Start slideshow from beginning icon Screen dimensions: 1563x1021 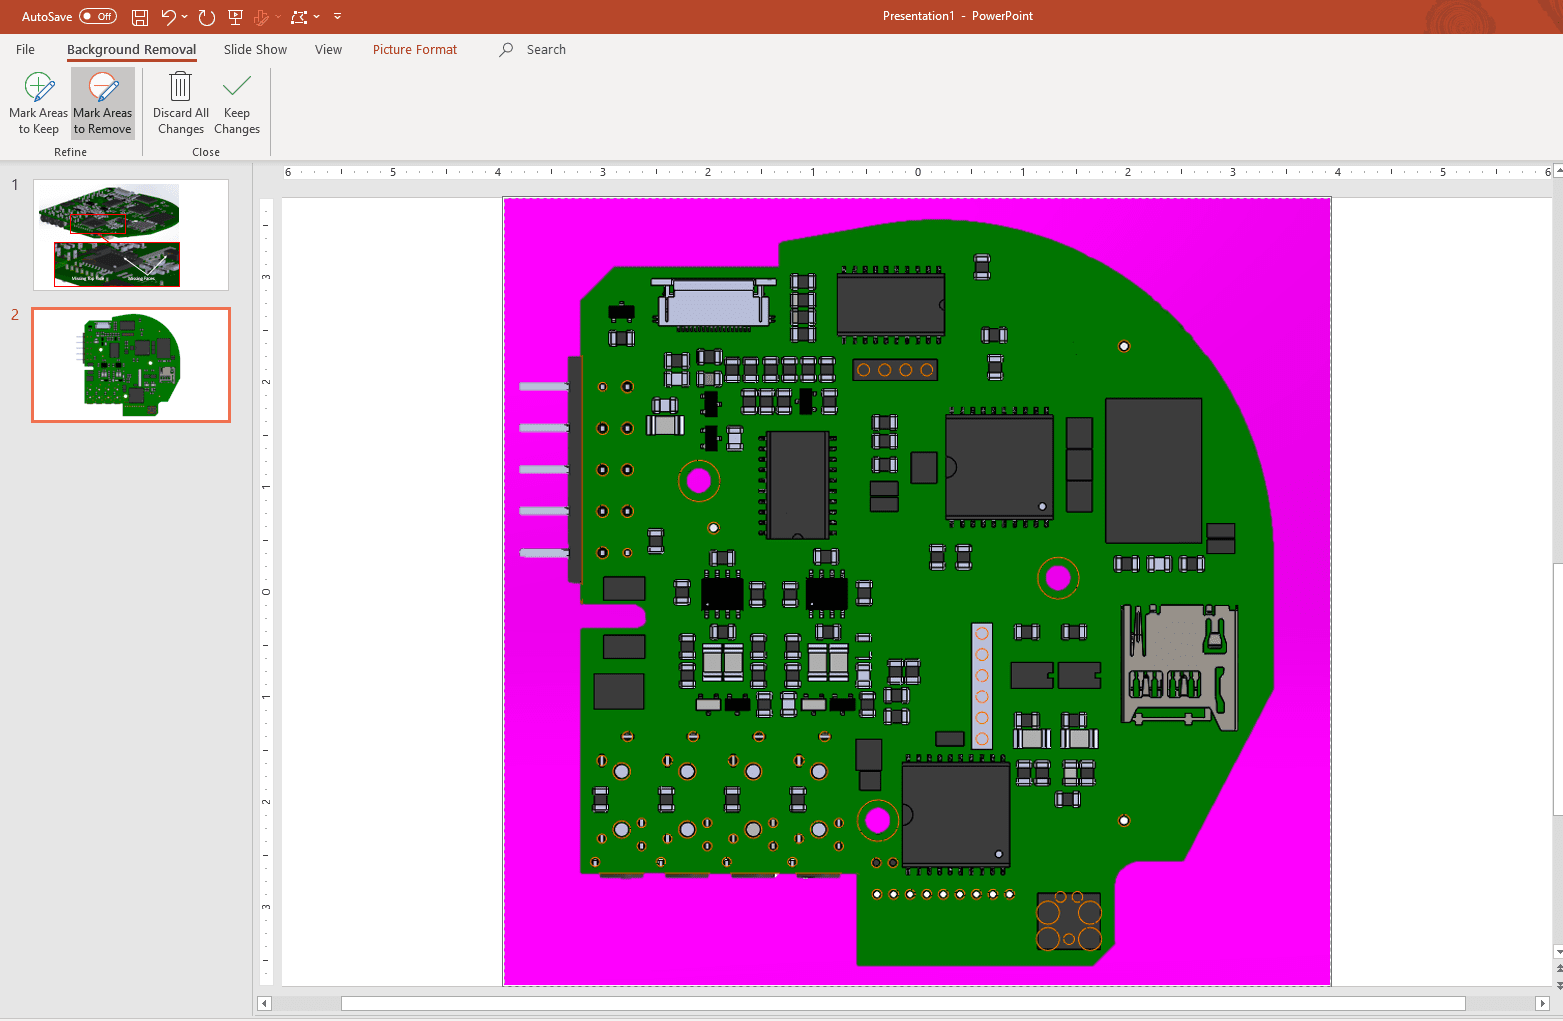pyautogui.click(x=235, y=17)
